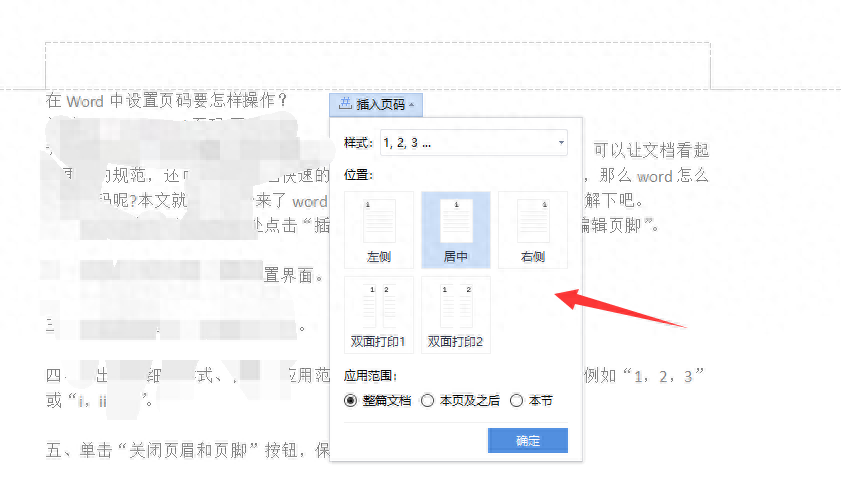Click the text 那么 word 怎么
This screenshot has height=483, width=841.
pos(654,176)
